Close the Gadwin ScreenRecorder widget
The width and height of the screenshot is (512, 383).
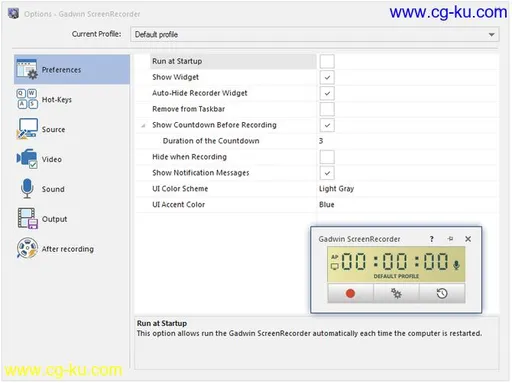pyautogui.click(x=468, y=239)
